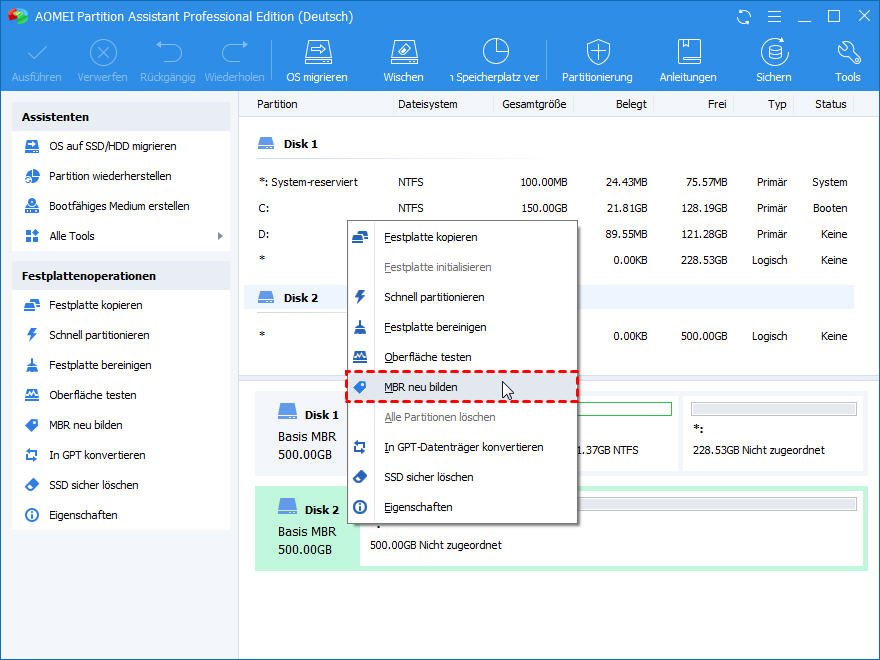Select Disk 1 Basis MBR block in disk map
Viewport: 880px width, 660px height.
[308, 433]
